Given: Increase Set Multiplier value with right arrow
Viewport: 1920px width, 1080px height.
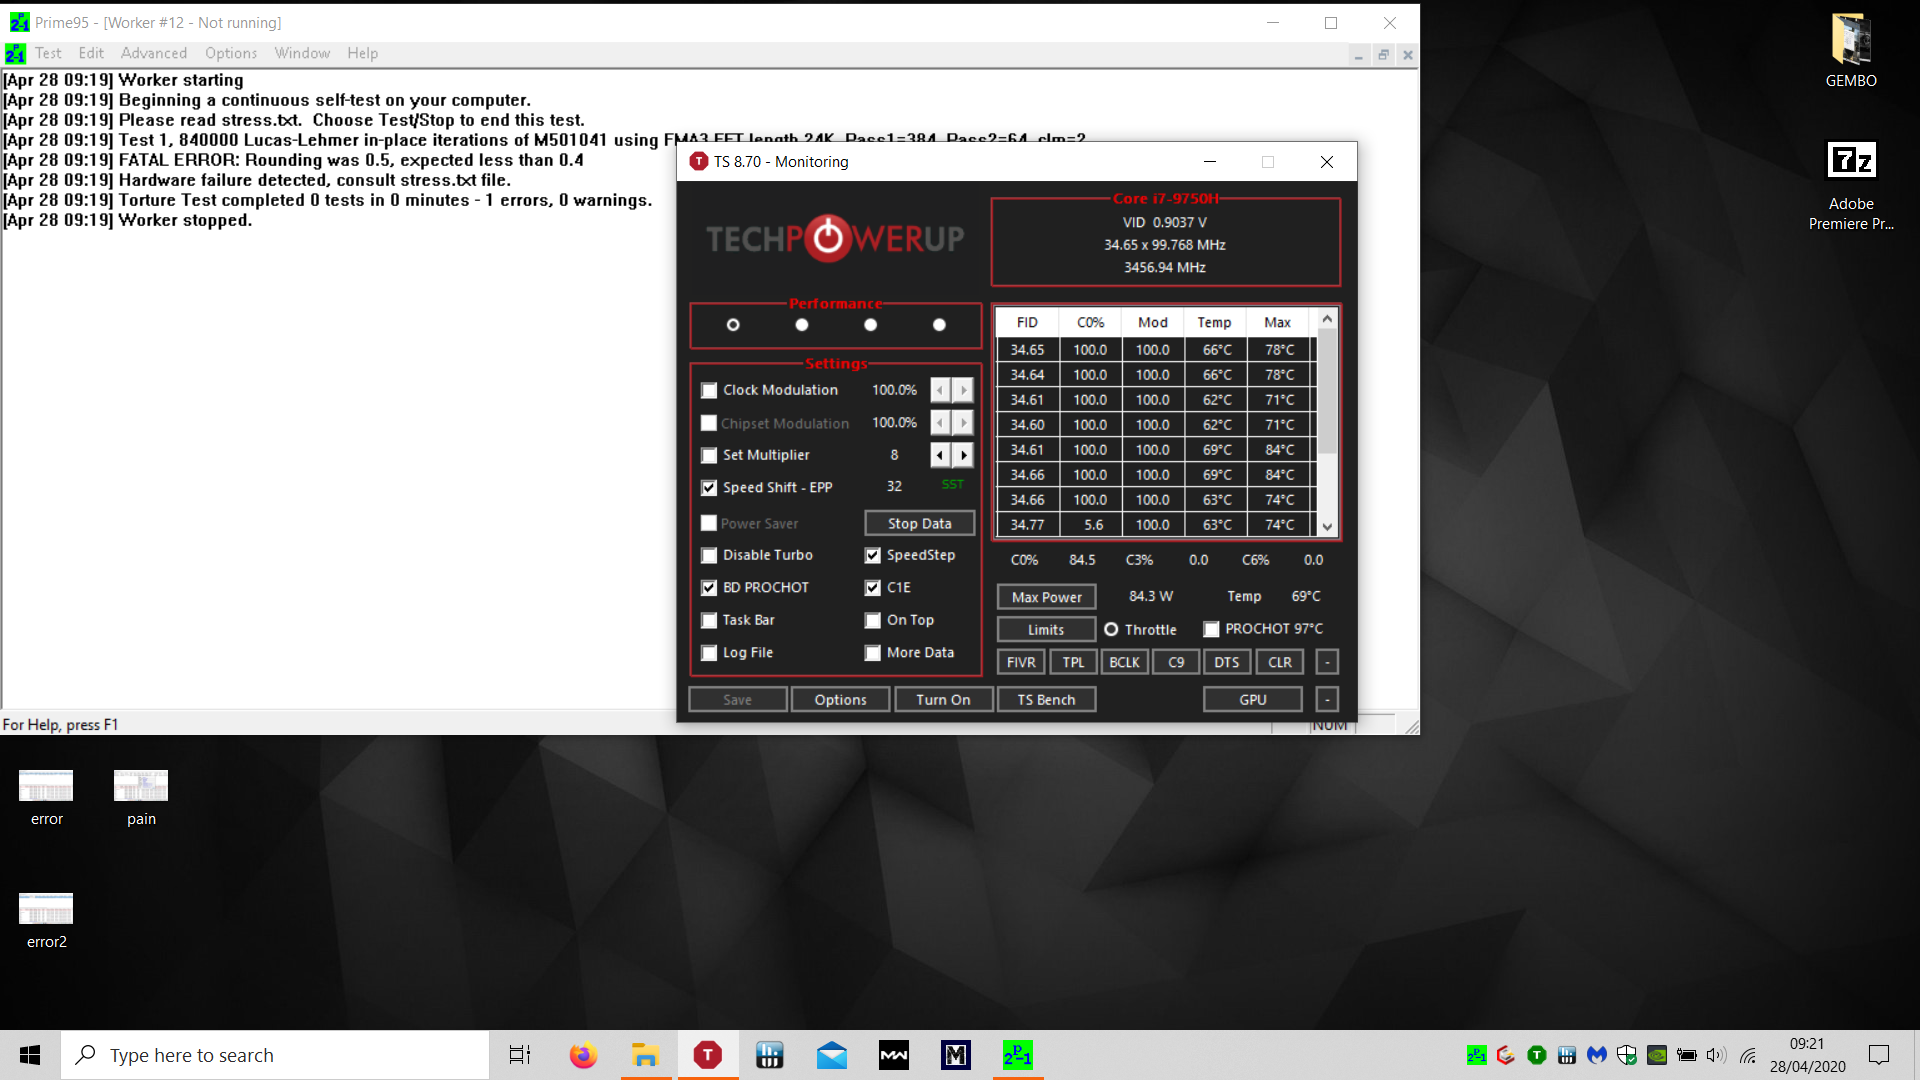Looking at the screenshot, I should [963, 455].
